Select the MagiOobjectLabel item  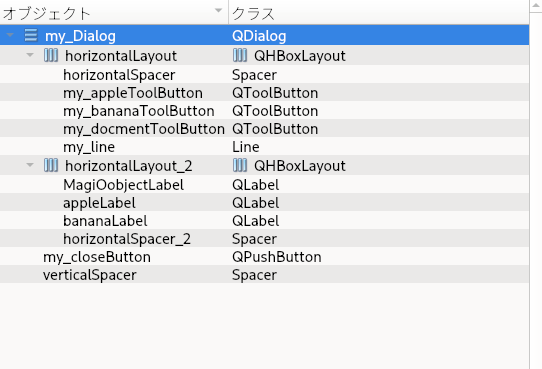point(123,185)
